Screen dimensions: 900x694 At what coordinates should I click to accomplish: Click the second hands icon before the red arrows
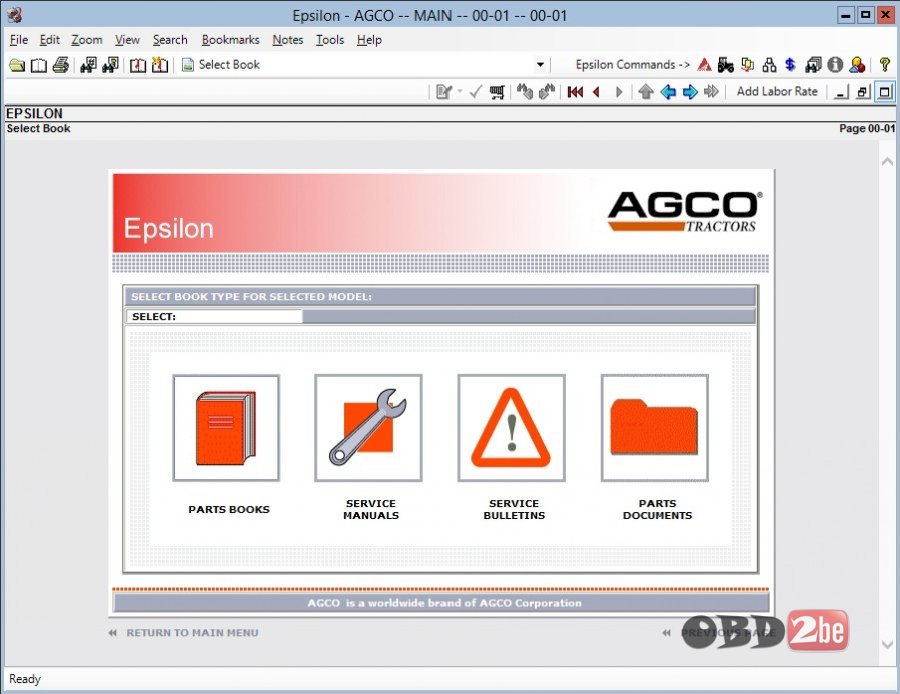point(546,92)
